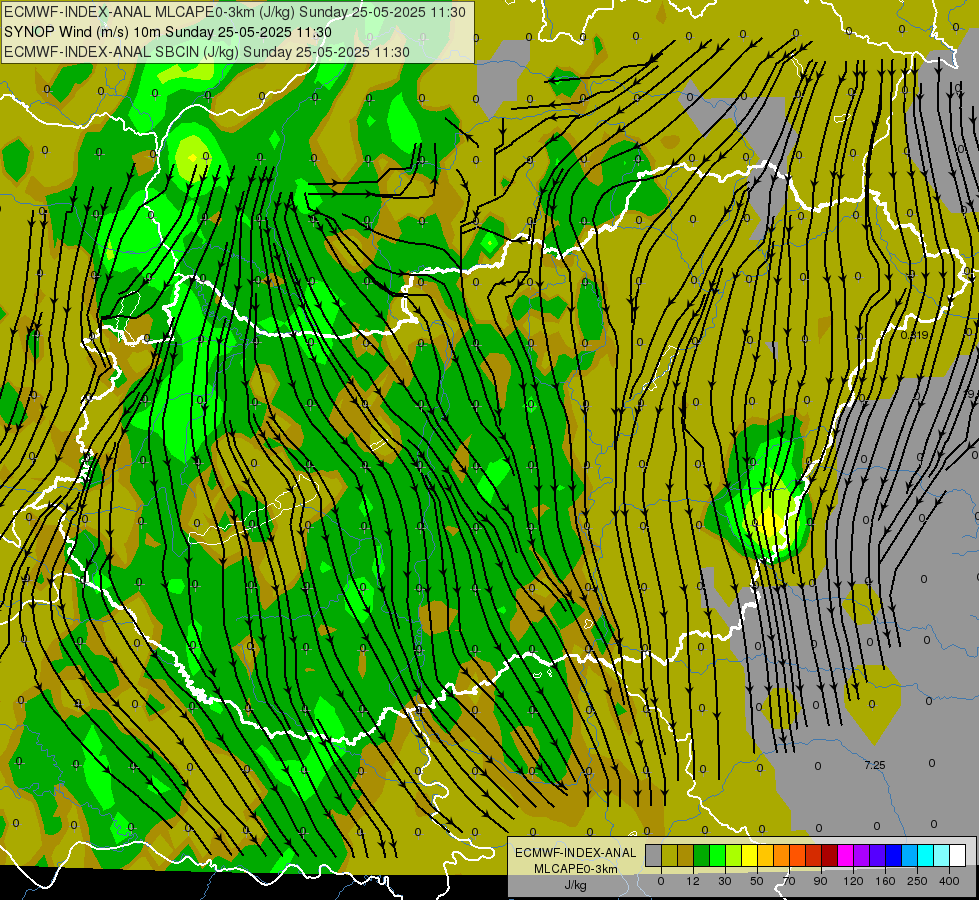The image size is (979, 900).
Task: Click the dark green legend swatch
Action: coord(702,856)
